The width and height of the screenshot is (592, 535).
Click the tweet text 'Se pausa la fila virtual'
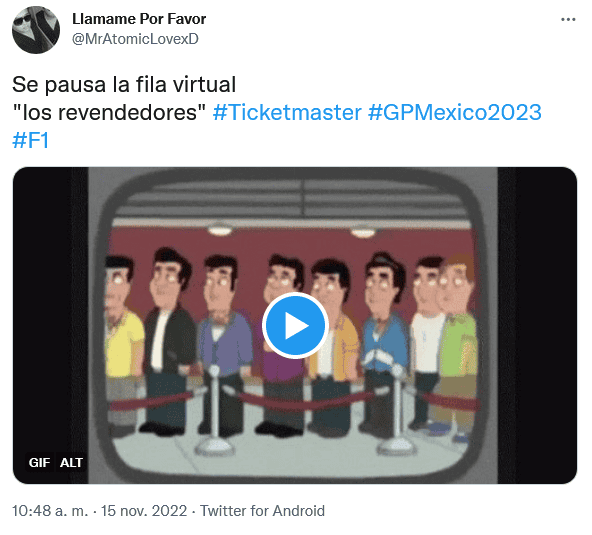pos(124,84)
